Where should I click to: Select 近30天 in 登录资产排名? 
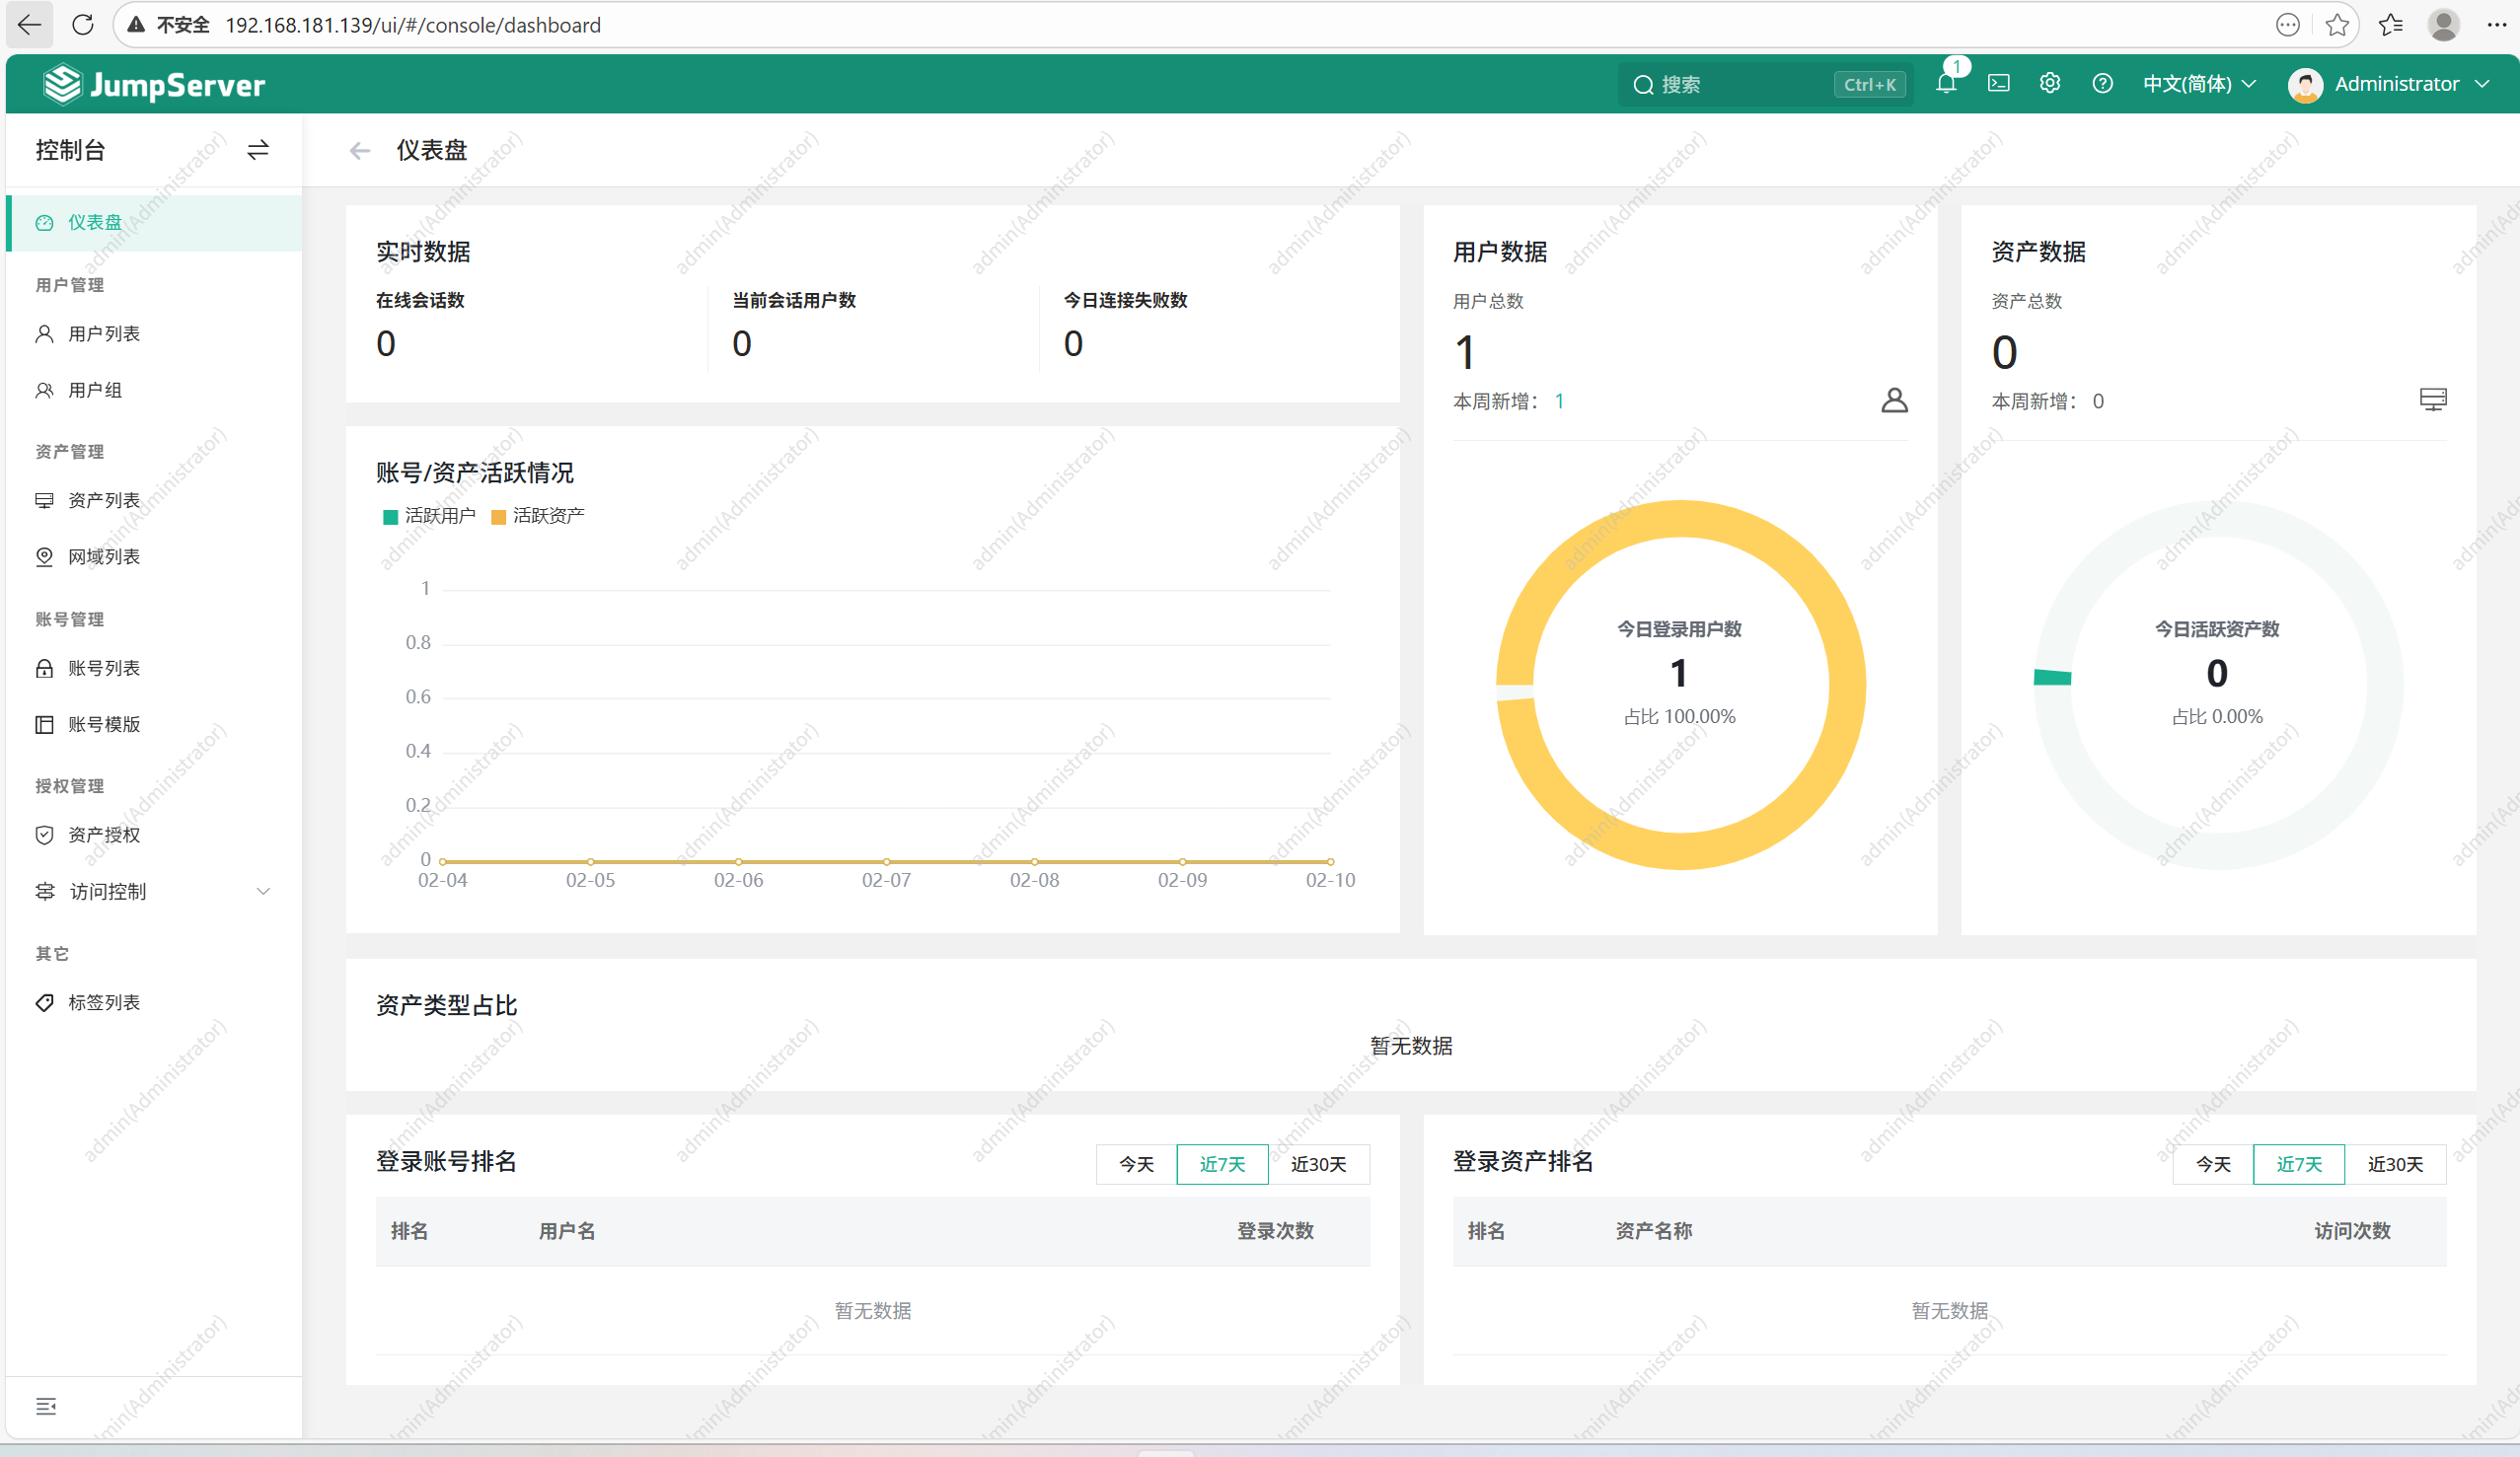click(2395, 1164)
